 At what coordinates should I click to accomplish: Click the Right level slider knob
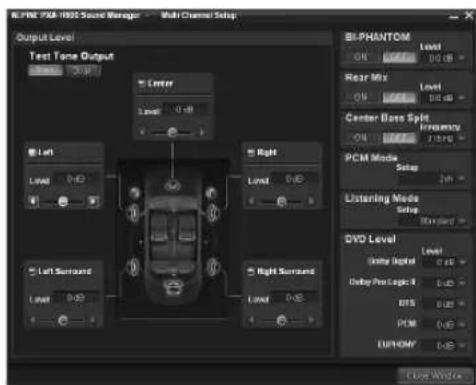click(x=282, y=201)
